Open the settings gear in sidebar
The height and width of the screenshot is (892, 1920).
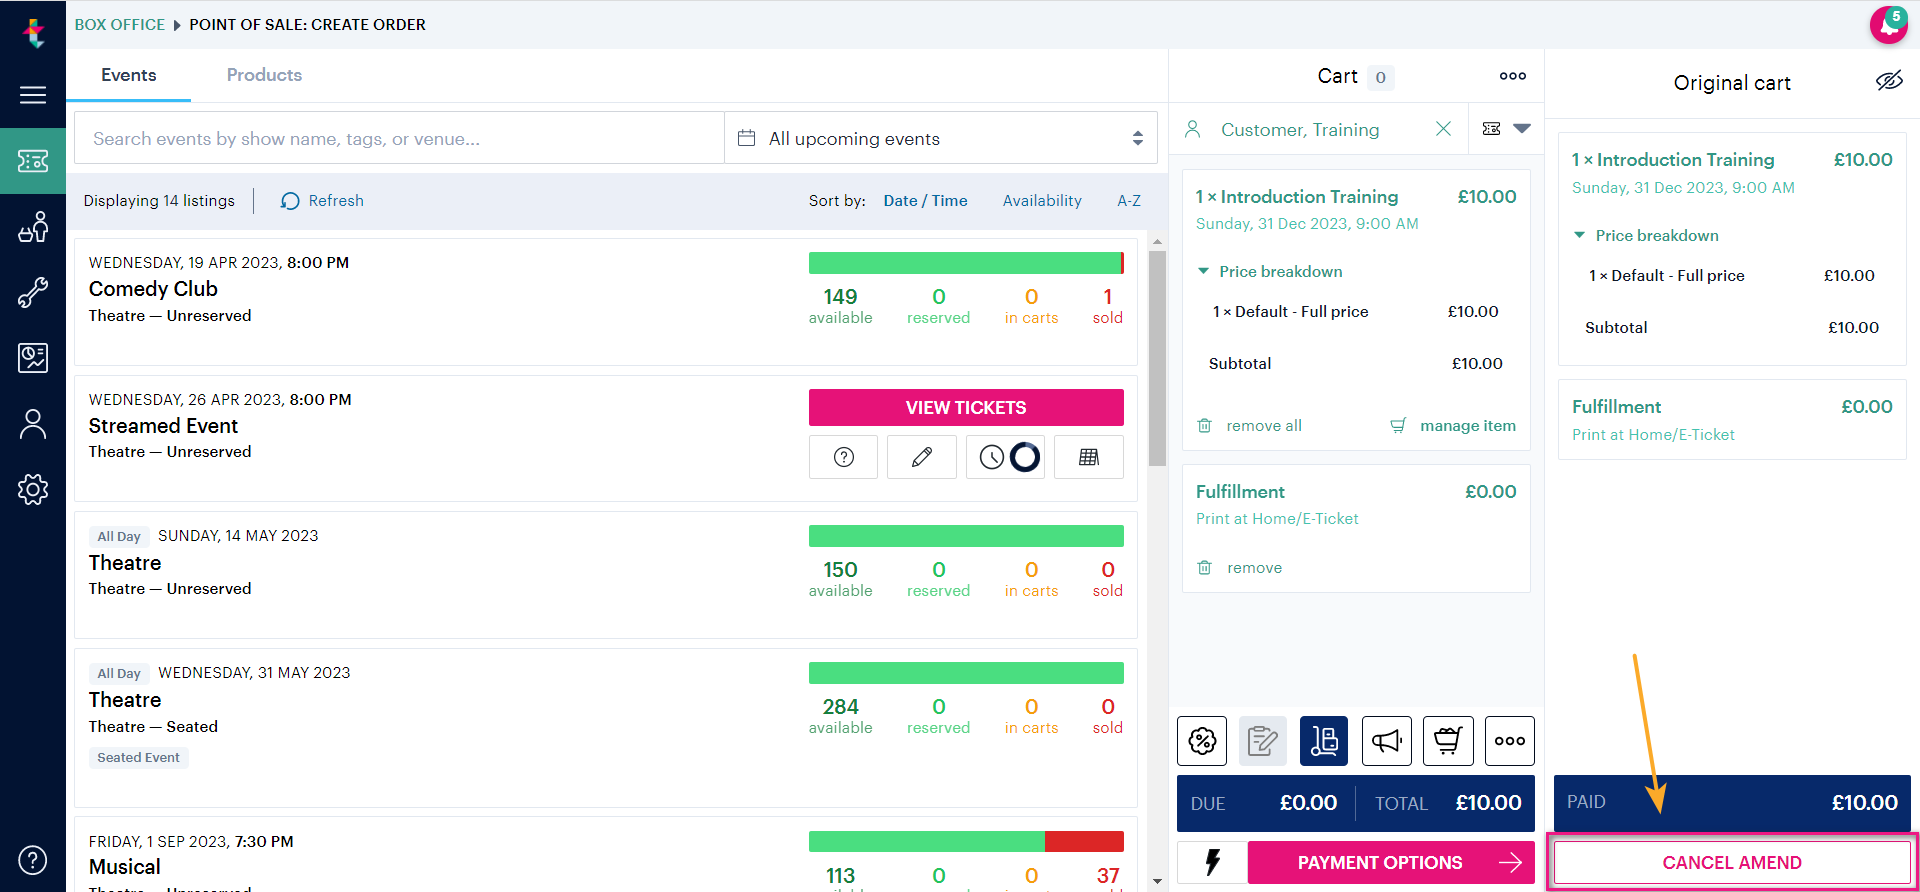coord(33,489)
